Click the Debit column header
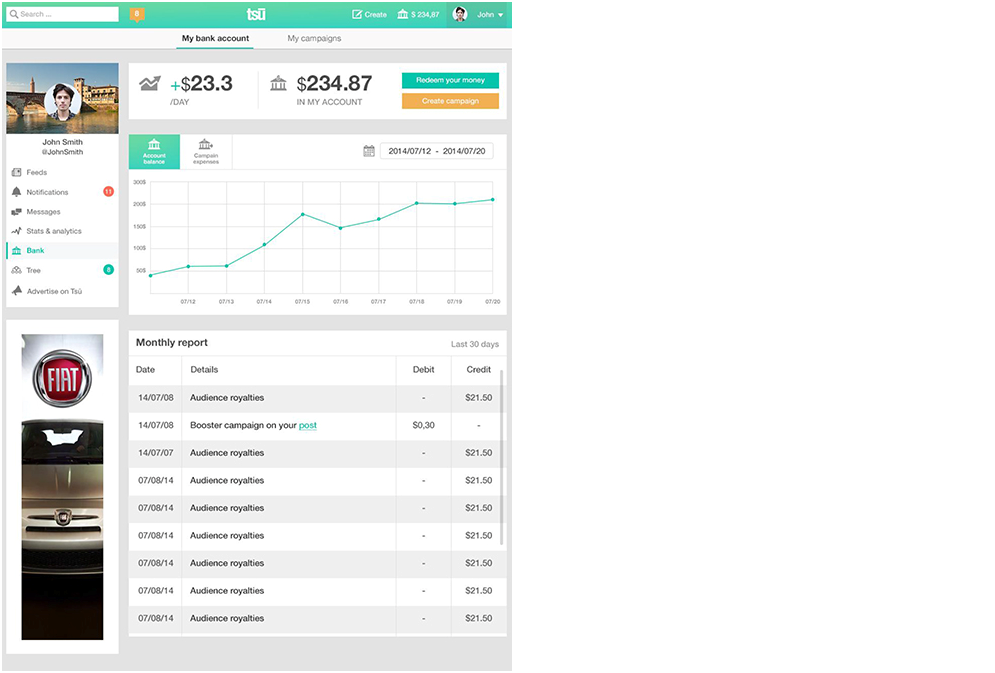 [x=424, y=370]
